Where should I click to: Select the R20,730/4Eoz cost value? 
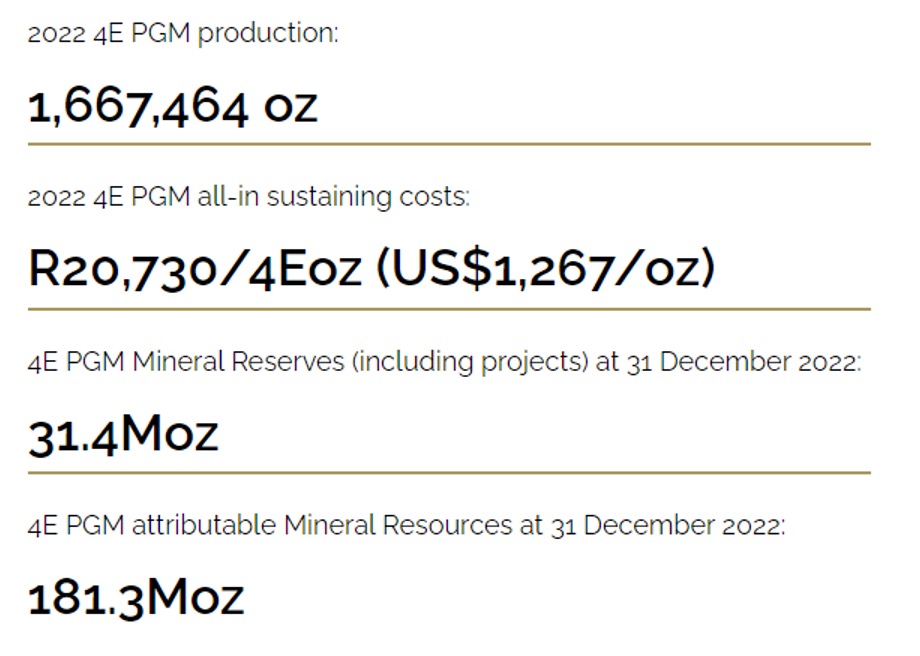coord(194,269)
